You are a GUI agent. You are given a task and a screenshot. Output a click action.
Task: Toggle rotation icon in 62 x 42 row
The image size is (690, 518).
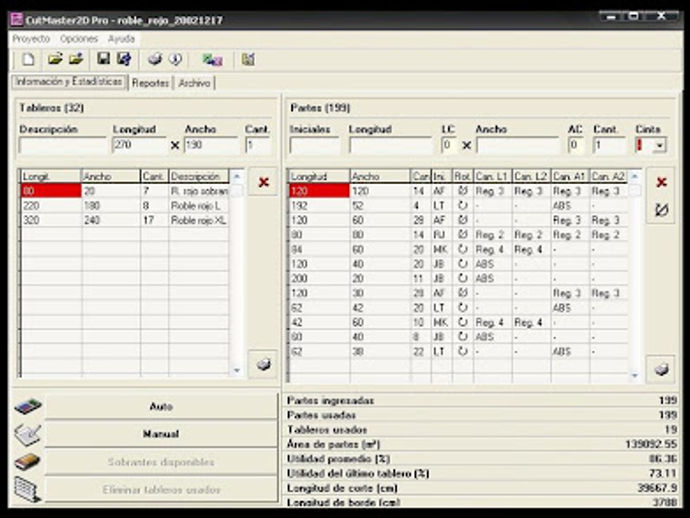pyautogui.click(x=462, y=307)
